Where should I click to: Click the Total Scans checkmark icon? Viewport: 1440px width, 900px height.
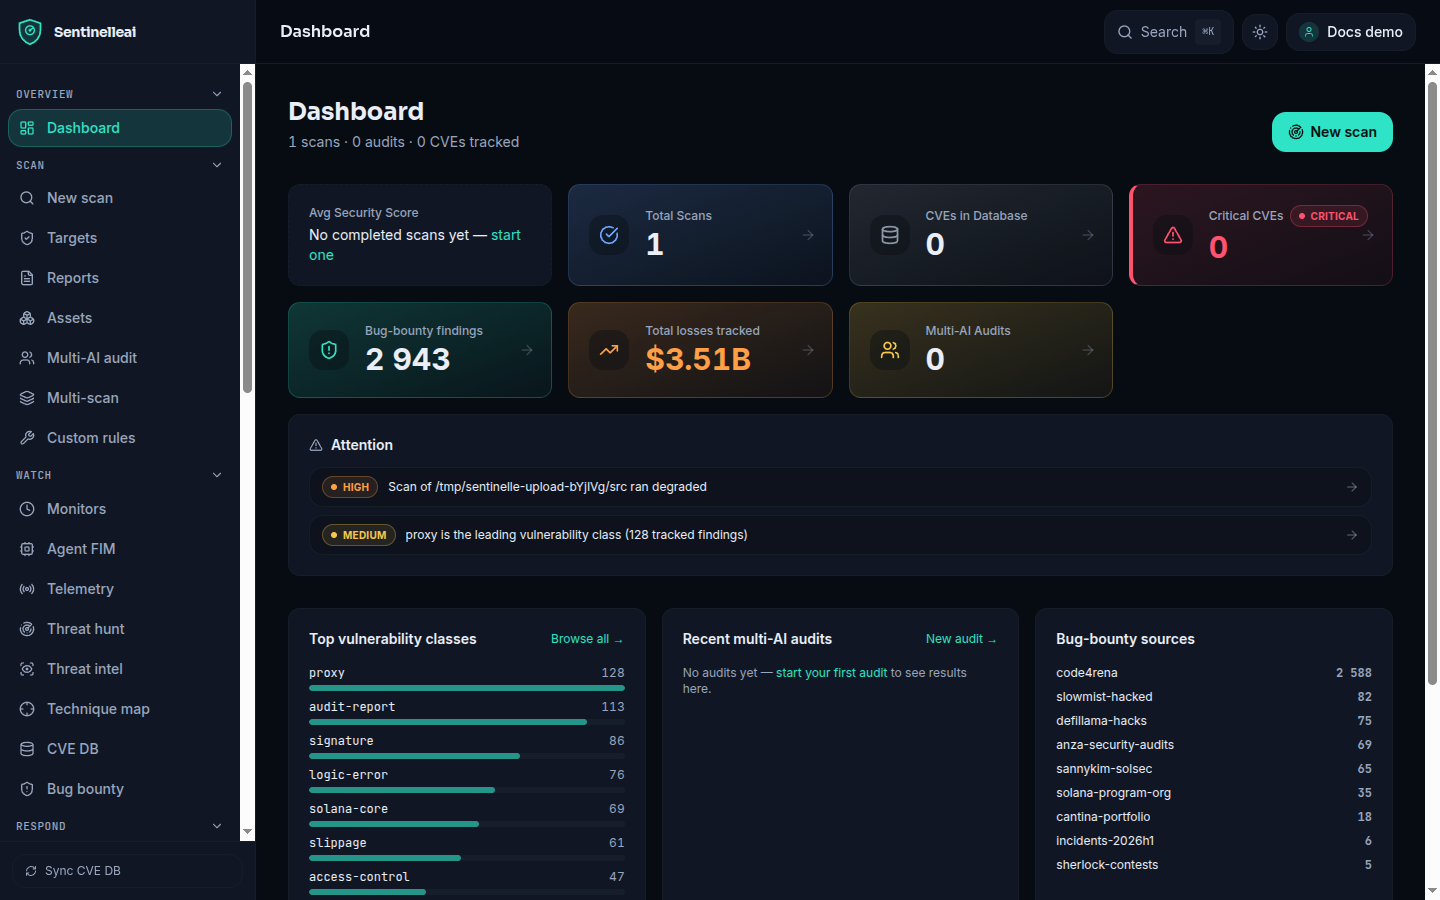609,235
